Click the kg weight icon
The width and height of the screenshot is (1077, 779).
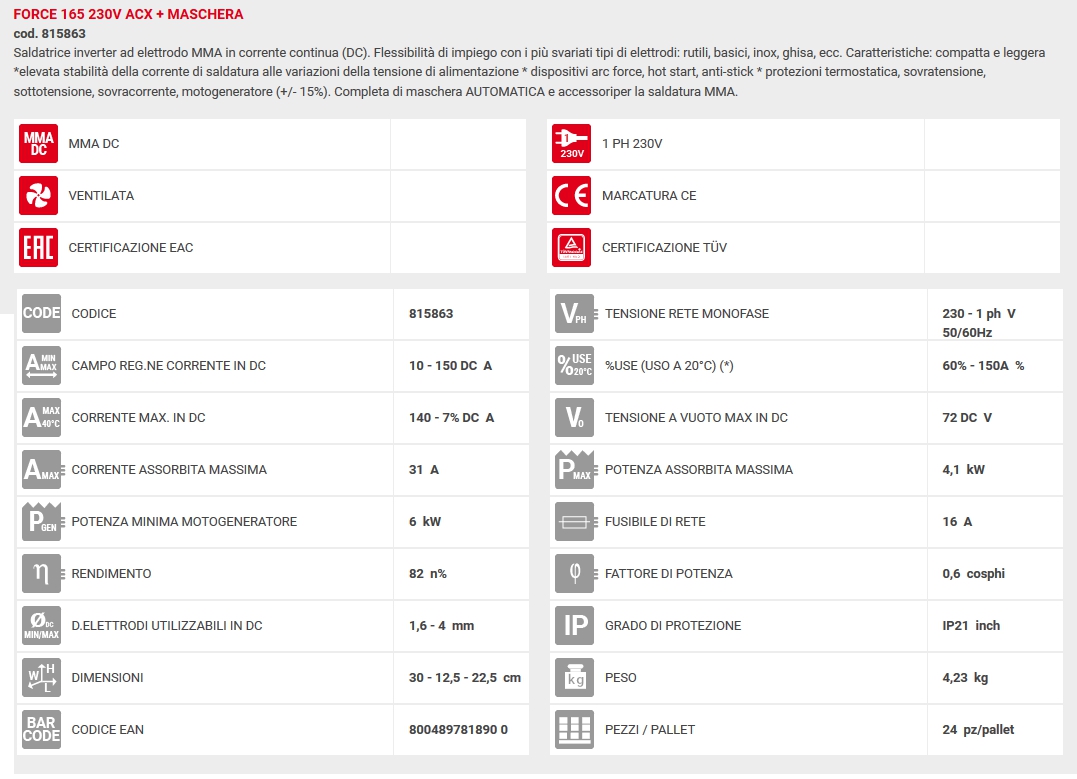(x=575, y=678)
